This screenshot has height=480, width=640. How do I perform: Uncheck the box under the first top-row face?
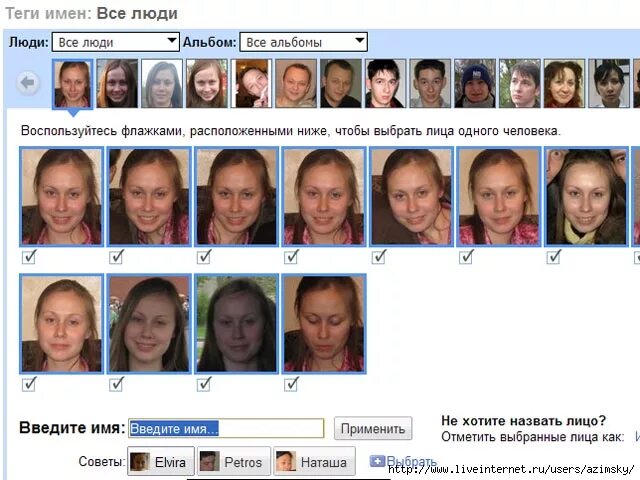29,257
